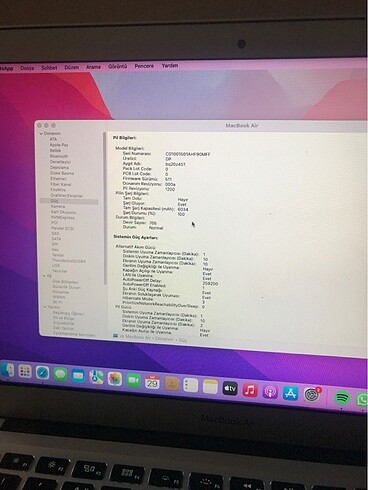Select FireWire in the sidebar

click(x=58, y=190)
